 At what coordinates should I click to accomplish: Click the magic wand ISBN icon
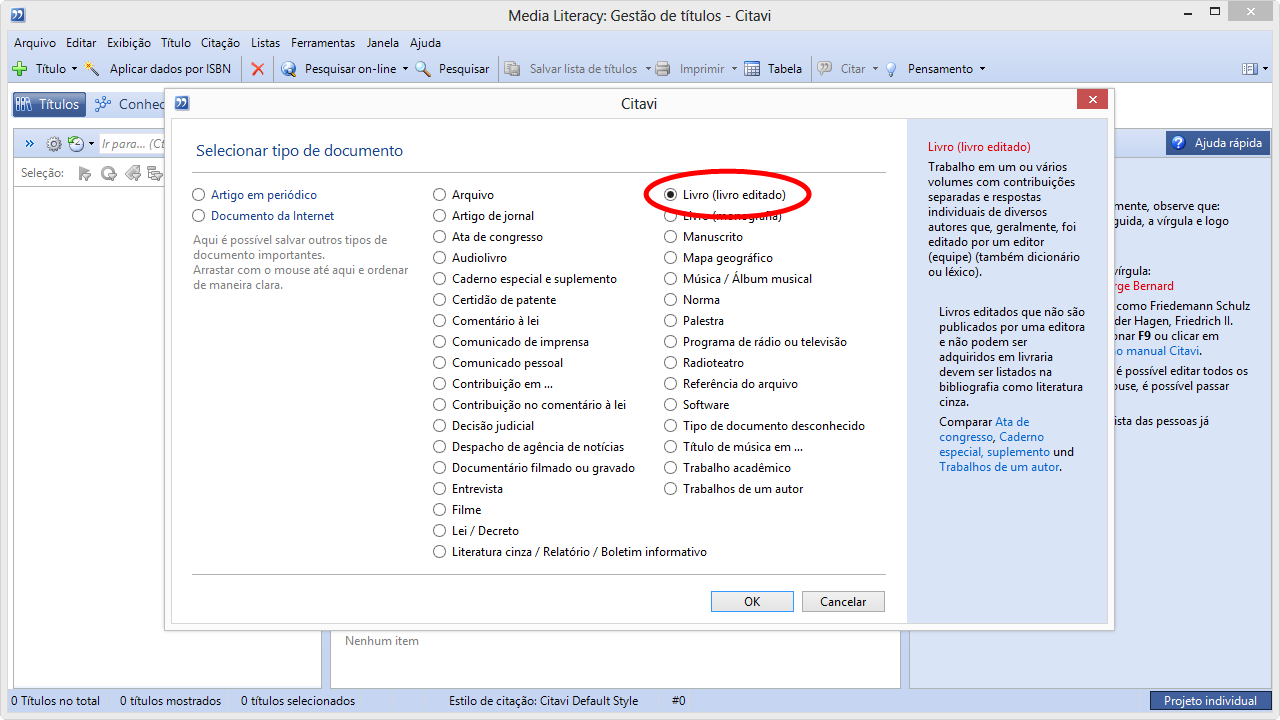click(x=92, y=69)
